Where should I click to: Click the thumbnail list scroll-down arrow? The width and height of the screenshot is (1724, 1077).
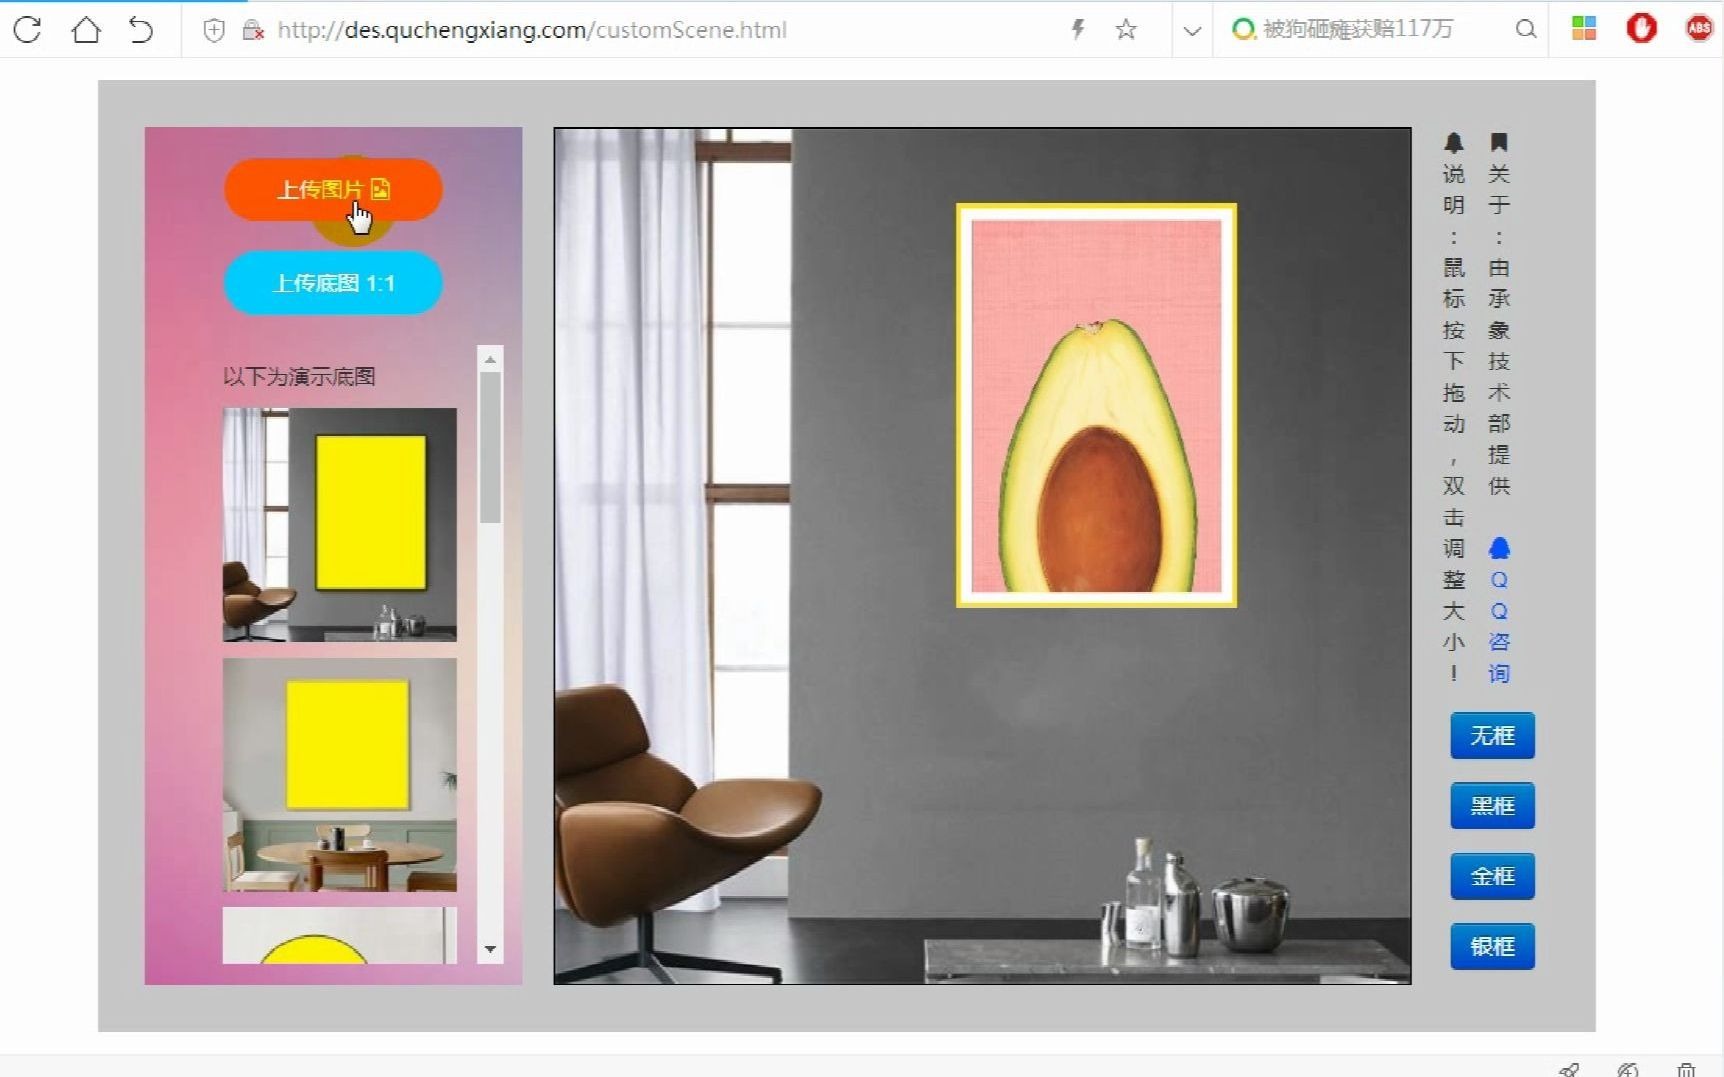[490, 949]
